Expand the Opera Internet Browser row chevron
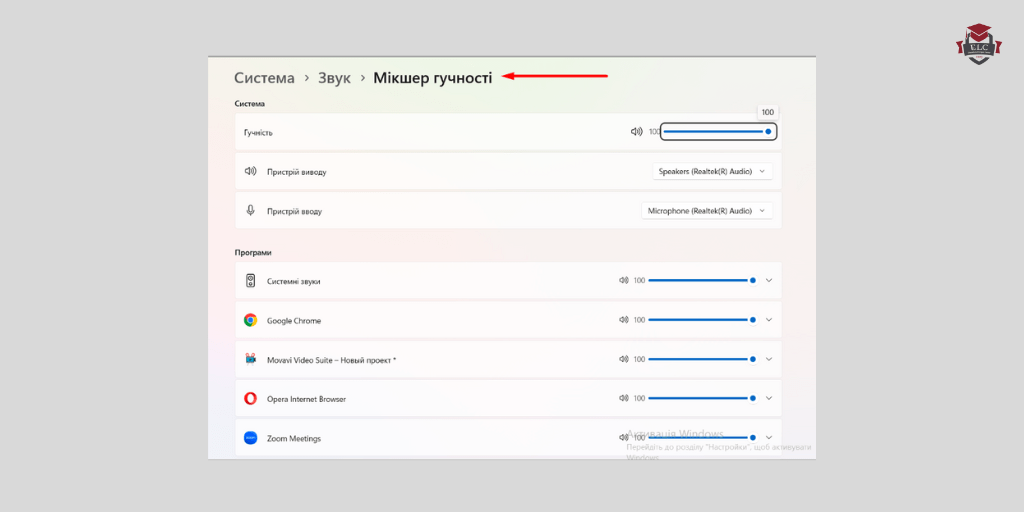 [x=769, y=398]
